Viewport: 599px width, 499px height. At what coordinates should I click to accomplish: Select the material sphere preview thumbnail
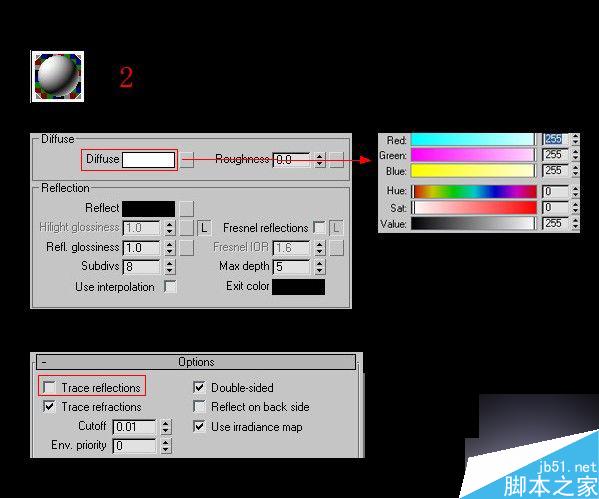(58, 76)
